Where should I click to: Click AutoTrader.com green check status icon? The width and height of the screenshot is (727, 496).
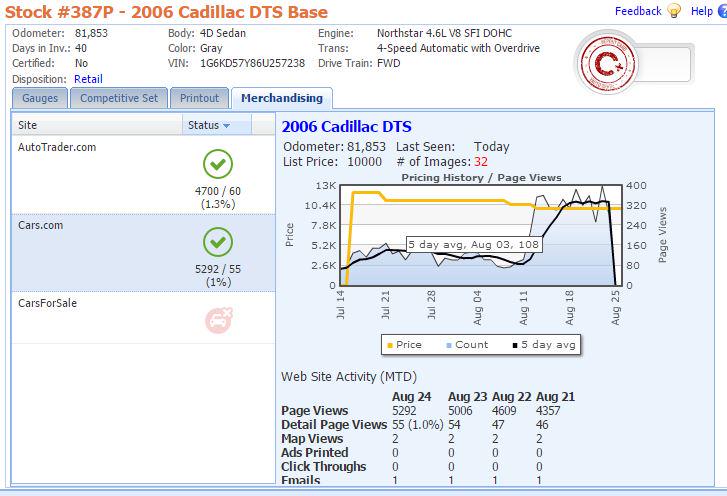tap(218, 164)
